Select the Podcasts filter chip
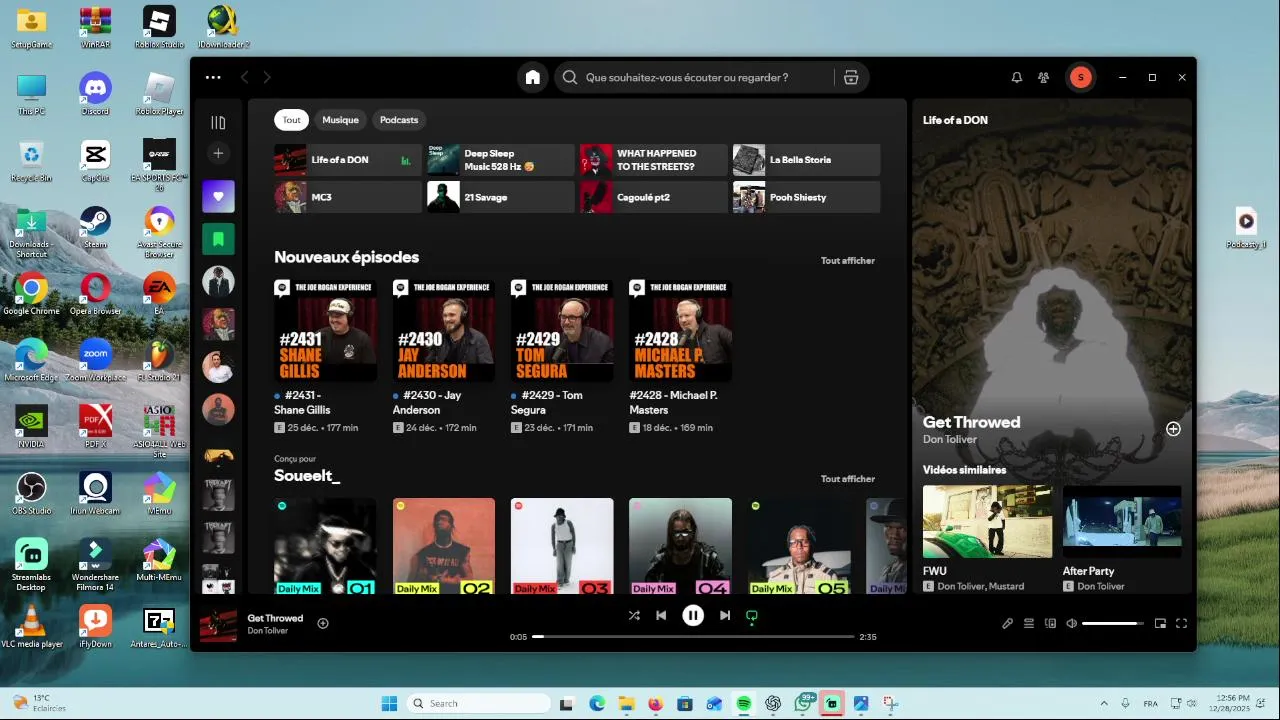Screen dimensions: 1280x720 pos(399,120)
